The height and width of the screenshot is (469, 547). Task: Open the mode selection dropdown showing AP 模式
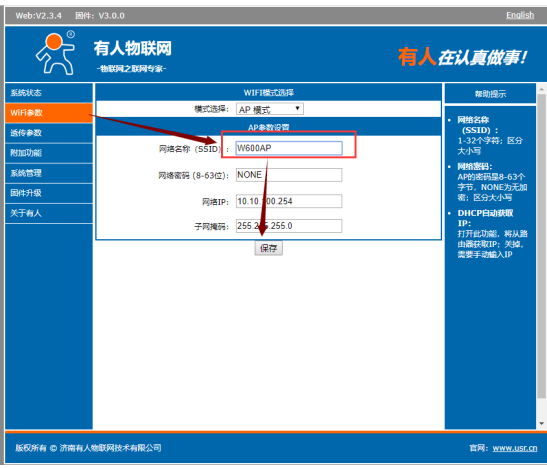point(270,109)
